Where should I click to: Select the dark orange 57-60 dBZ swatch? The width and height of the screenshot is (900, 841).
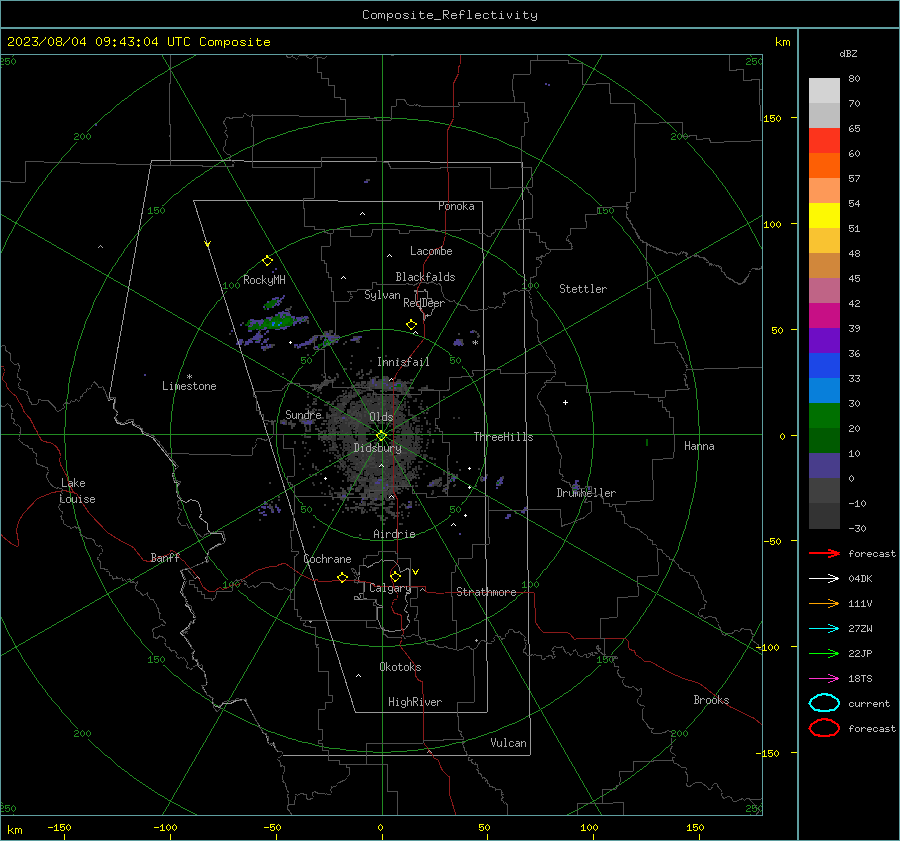pos(824,166)
